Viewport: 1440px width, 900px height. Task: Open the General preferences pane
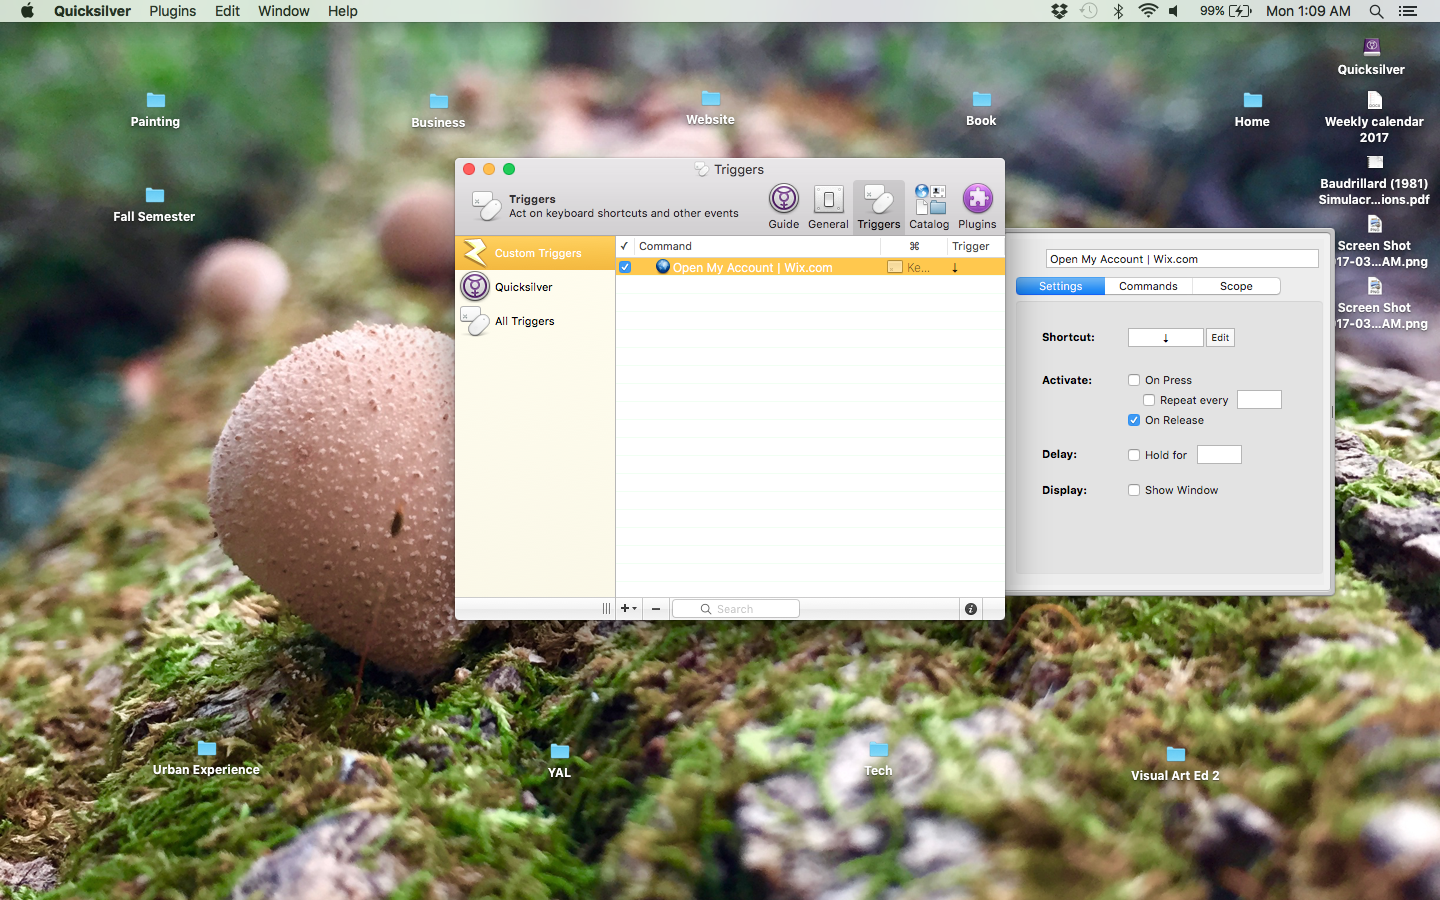pyautogui.click(x=828, y=206)
